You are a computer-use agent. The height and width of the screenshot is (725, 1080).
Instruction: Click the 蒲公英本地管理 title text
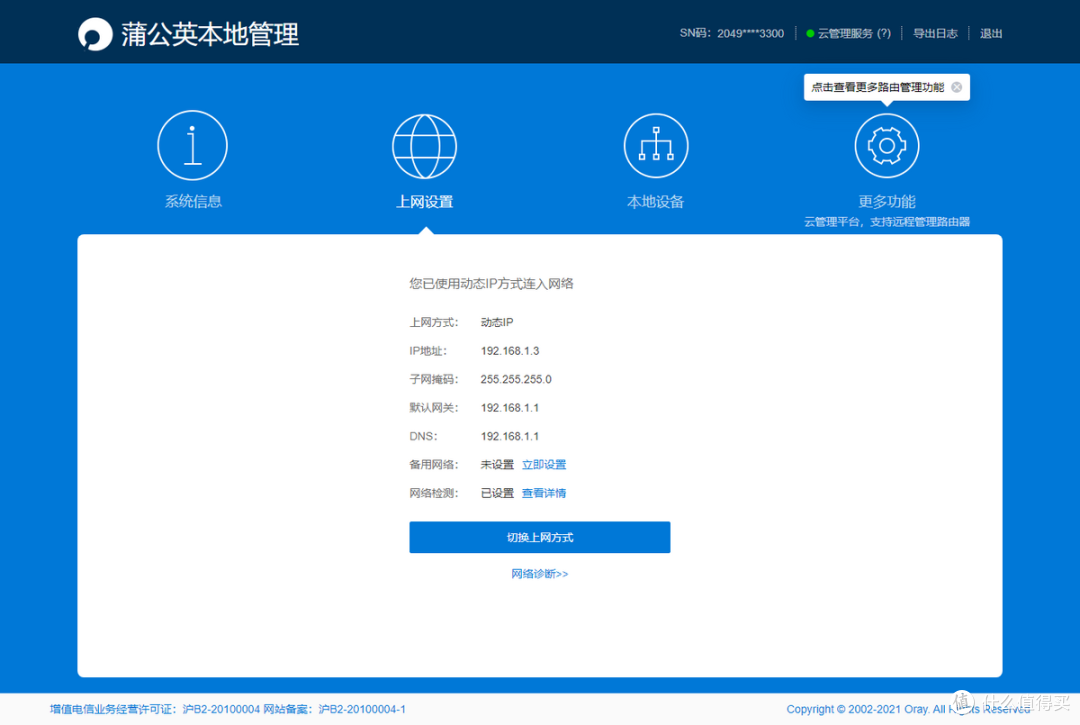(210, 34)
